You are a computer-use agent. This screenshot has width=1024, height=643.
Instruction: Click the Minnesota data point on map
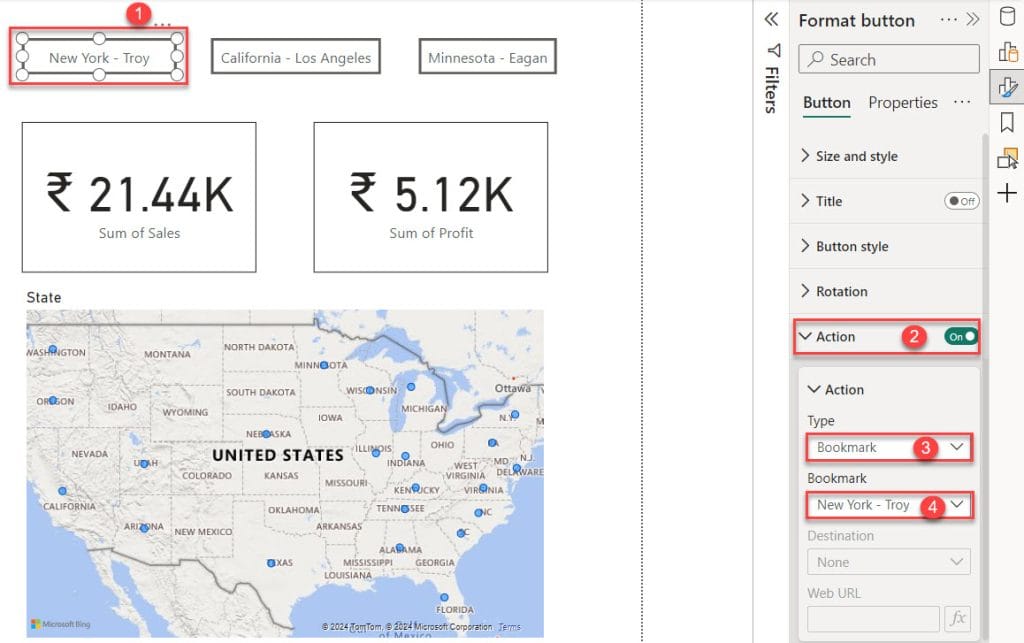tap(324, 365)
